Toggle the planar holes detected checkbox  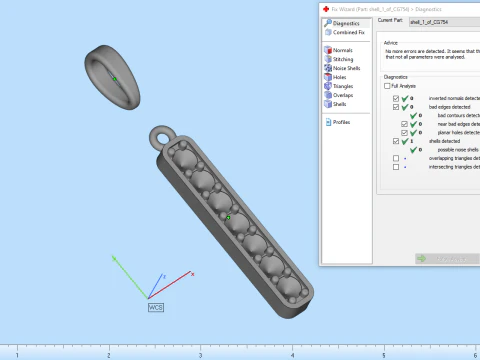pos(404,133)
